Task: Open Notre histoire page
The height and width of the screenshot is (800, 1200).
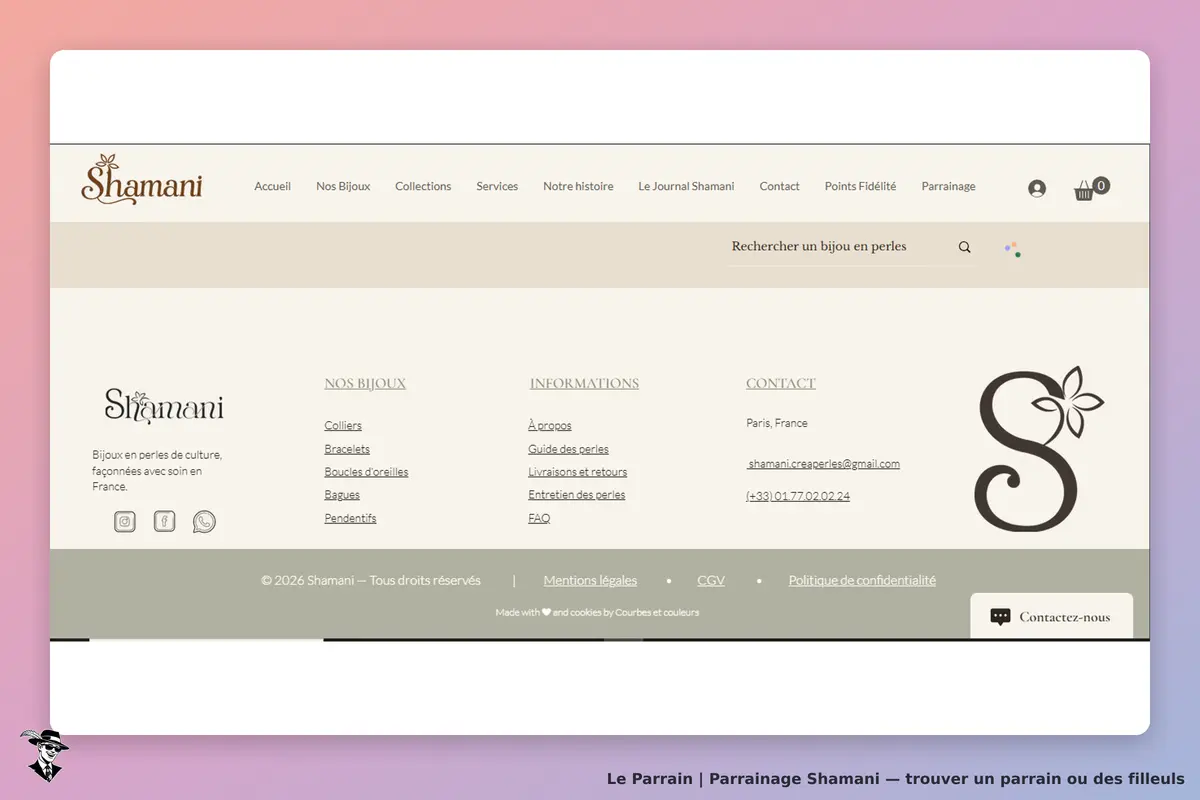Action: (x=578, y=186)
